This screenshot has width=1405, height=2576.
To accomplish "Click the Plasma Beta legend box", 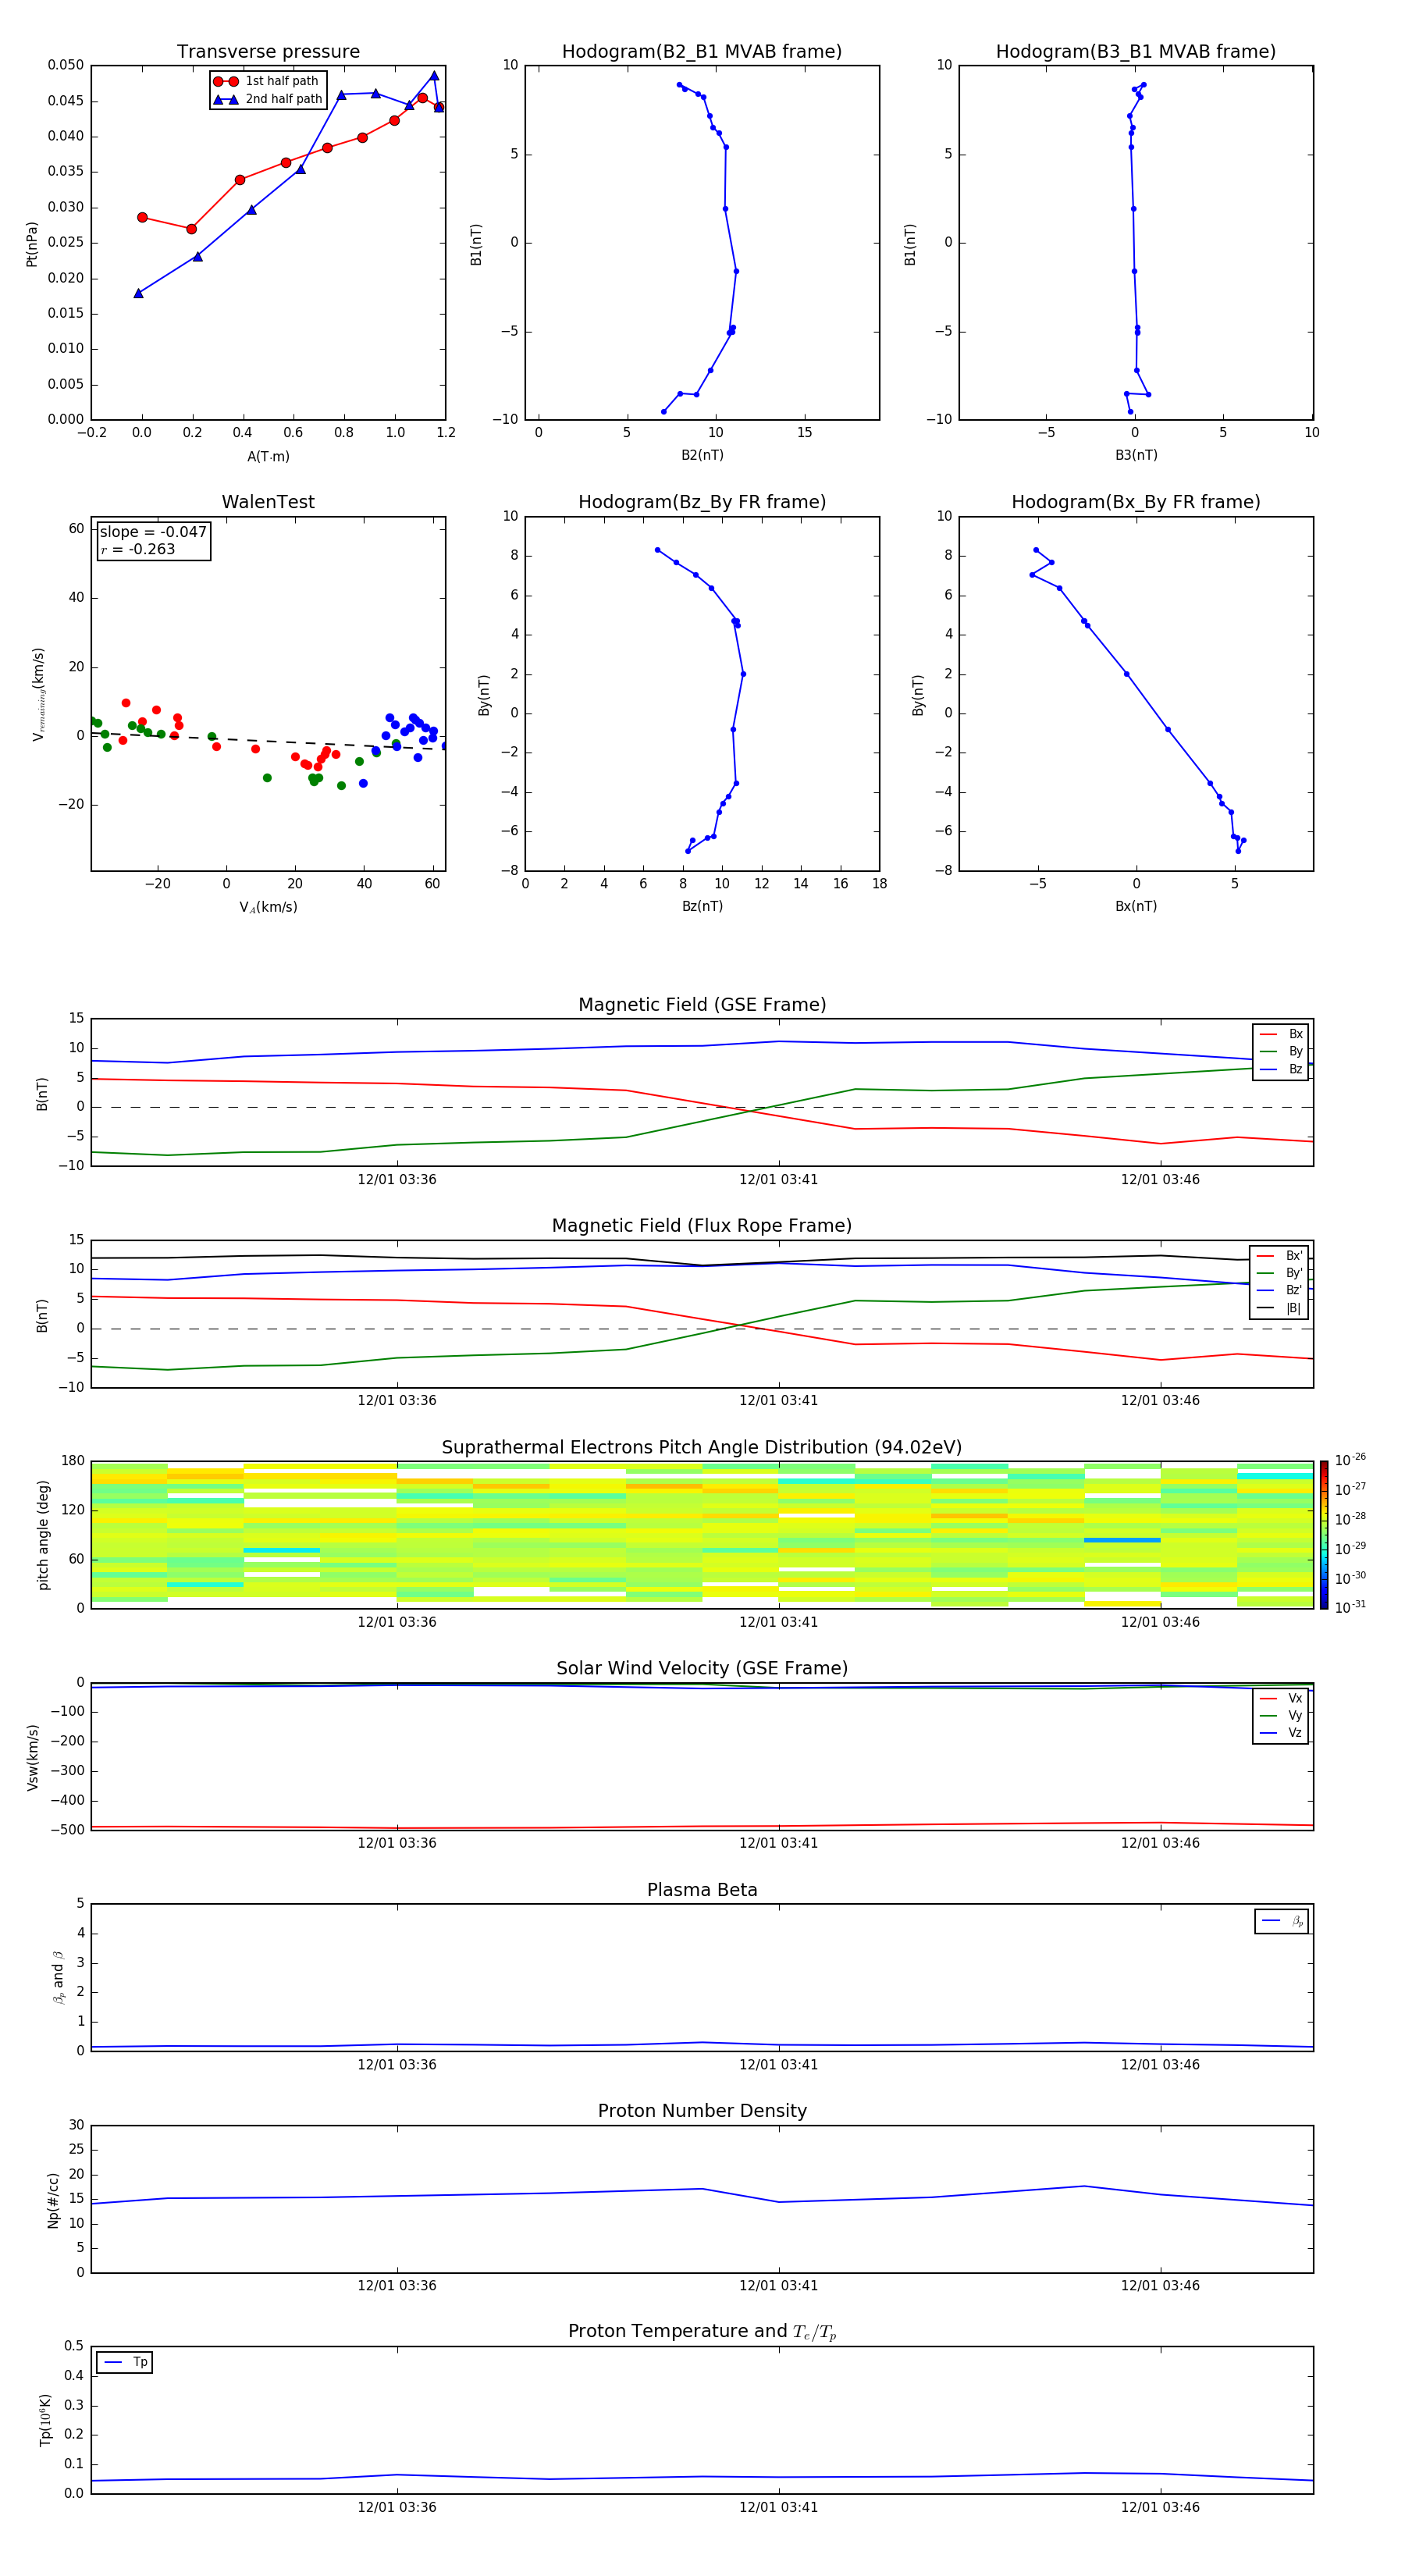I will (1281, 1921).
